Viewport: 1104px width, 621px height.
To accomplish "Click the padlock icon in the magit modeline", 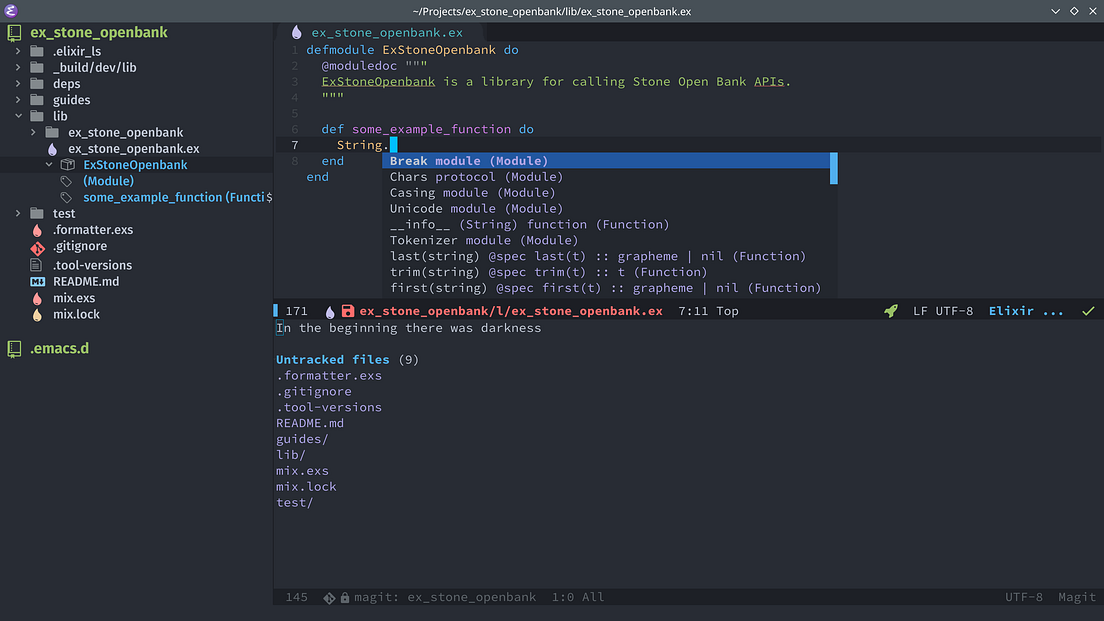I will pyautogui.click(x=344, y=597).
